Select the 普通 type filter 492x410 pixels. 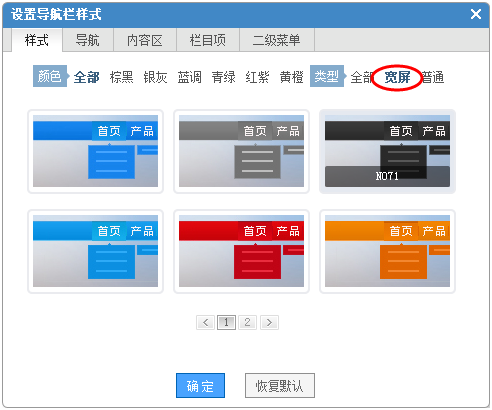(x=433, y=77)
